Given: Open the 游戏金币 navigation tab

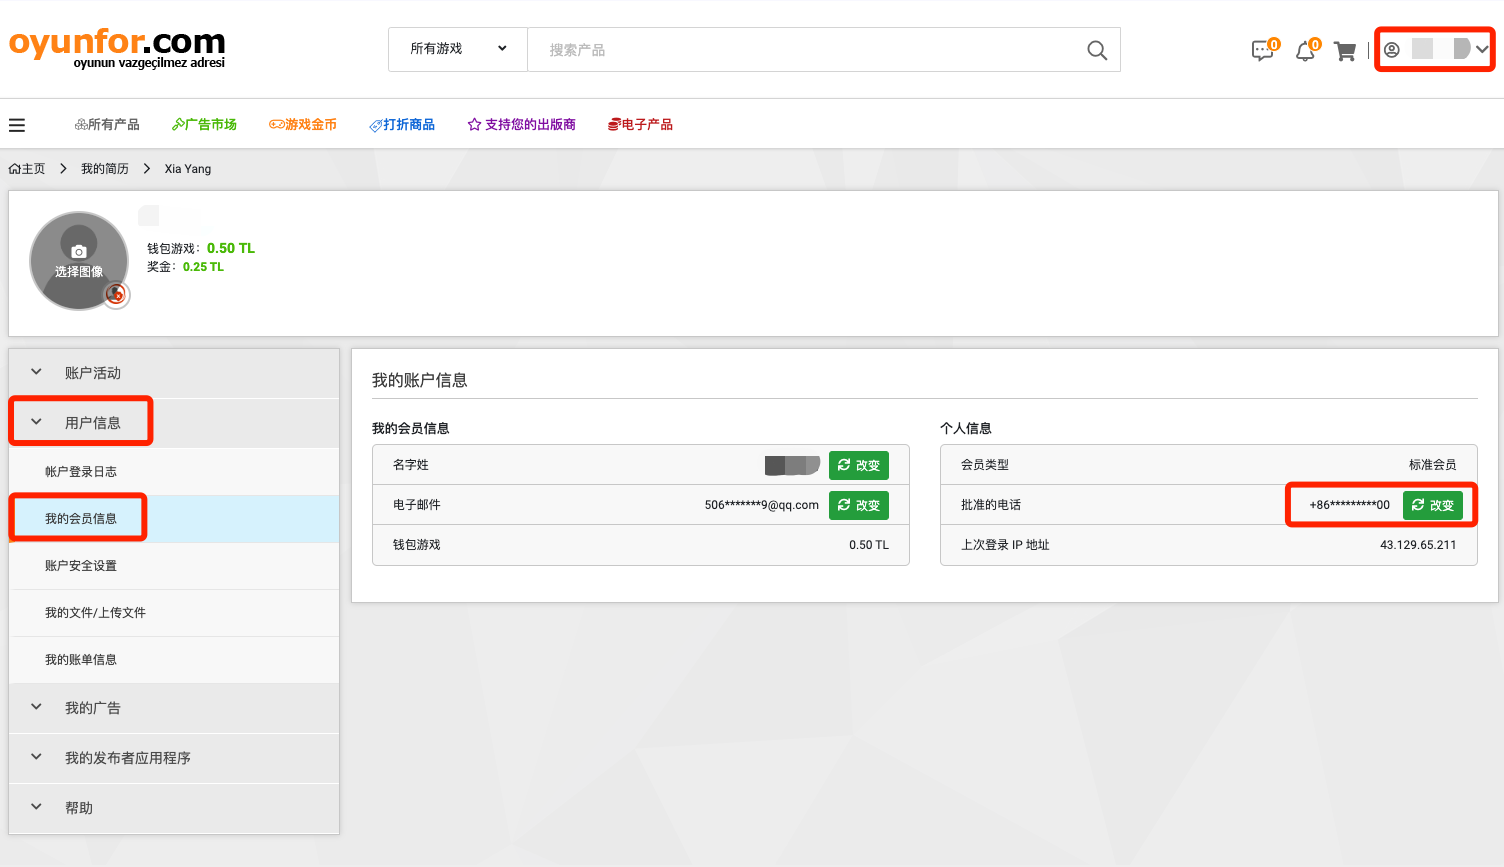Looking at the screenshot, I should [x=303, y=125].
